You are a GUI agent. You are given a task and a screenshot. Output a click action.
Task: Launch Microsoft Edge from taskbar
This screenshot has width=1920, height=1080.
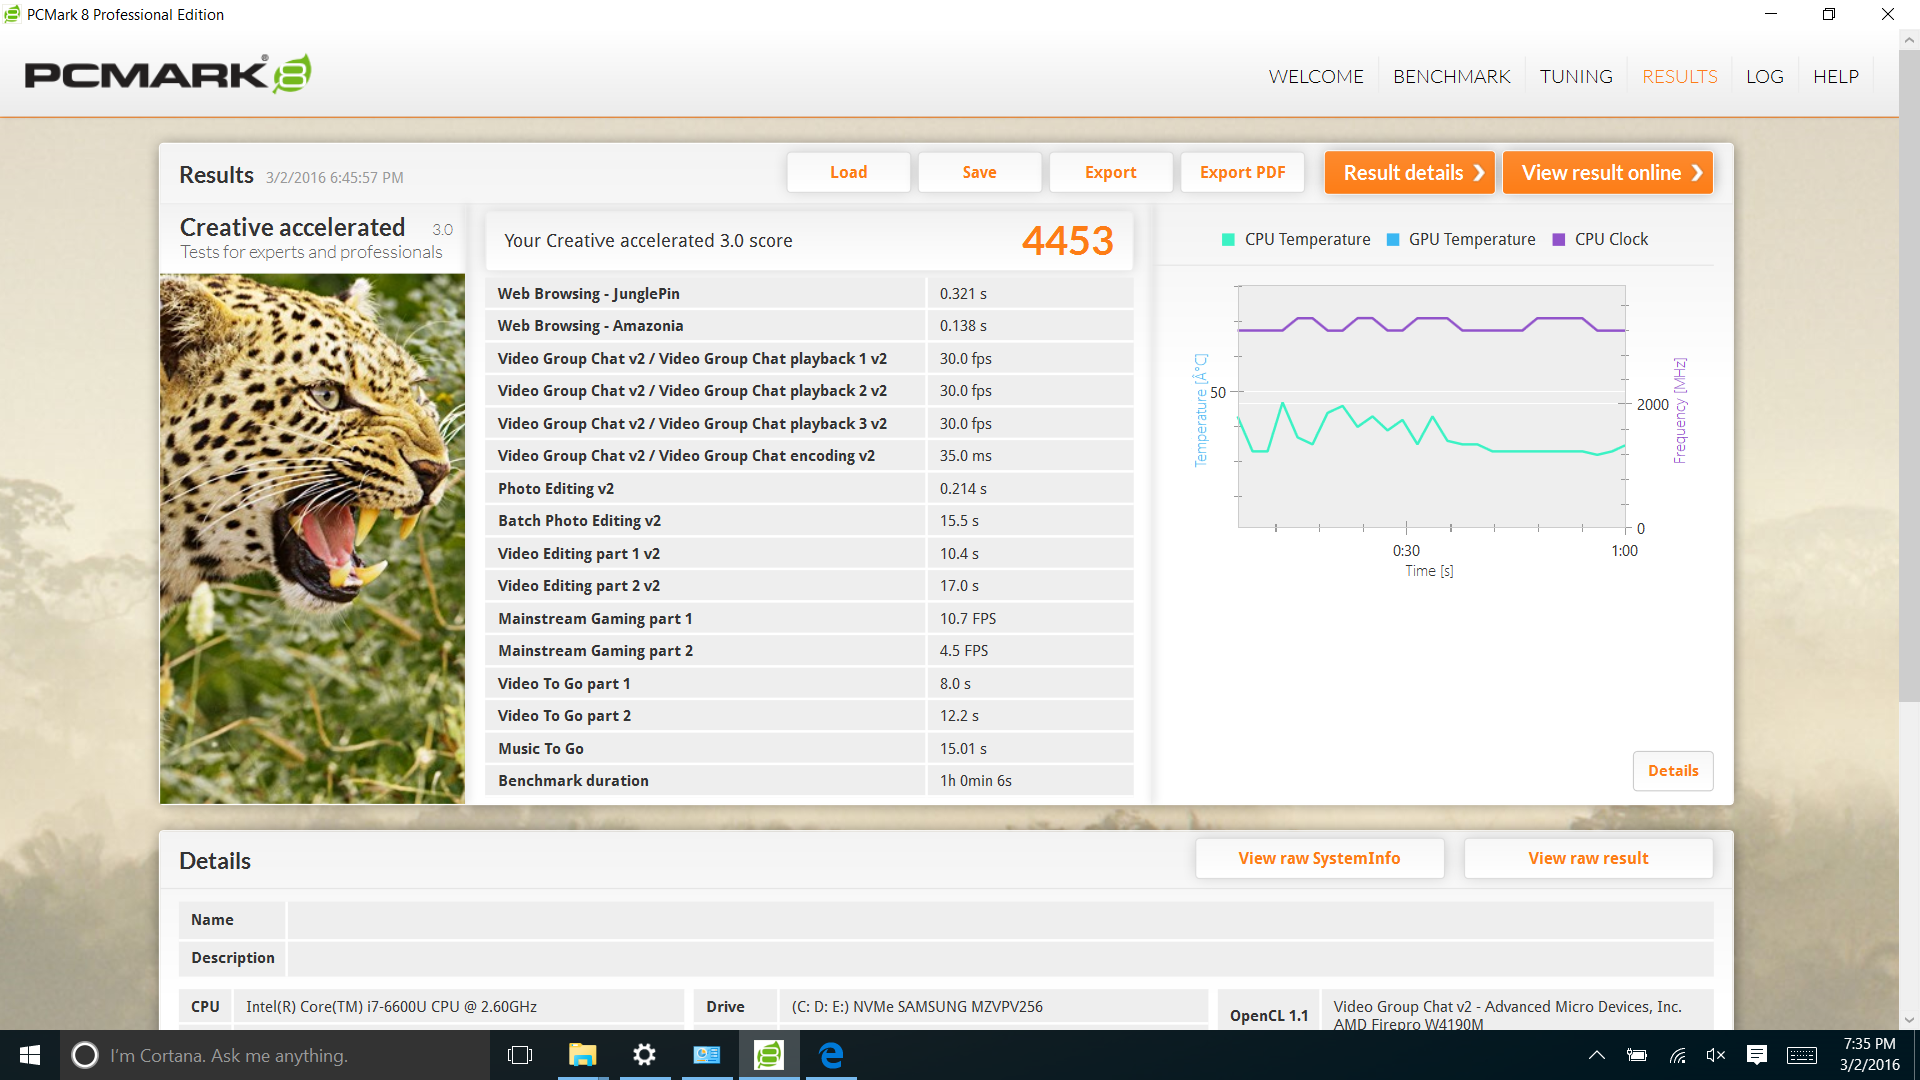tap(831, 1055)
